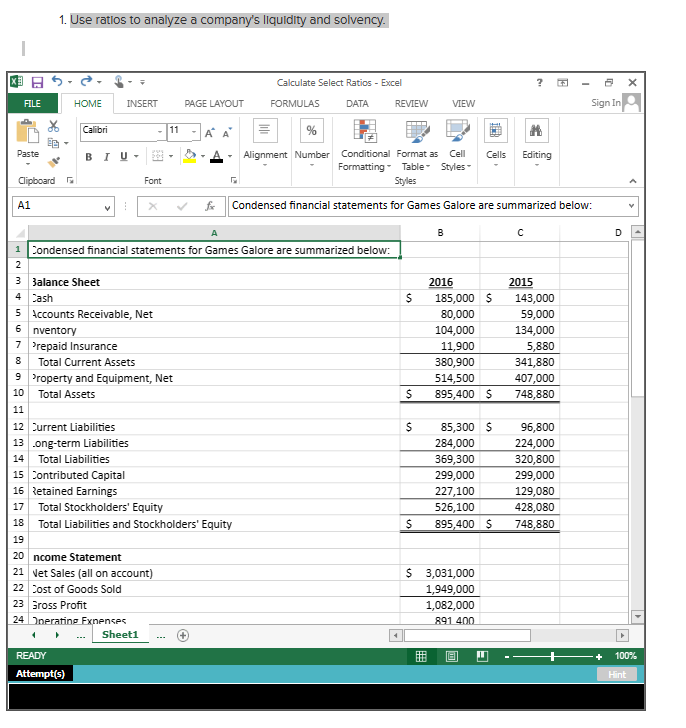The image size is (686, 728).
Task: Click the Save disk icon
Action: coord(37,82)
